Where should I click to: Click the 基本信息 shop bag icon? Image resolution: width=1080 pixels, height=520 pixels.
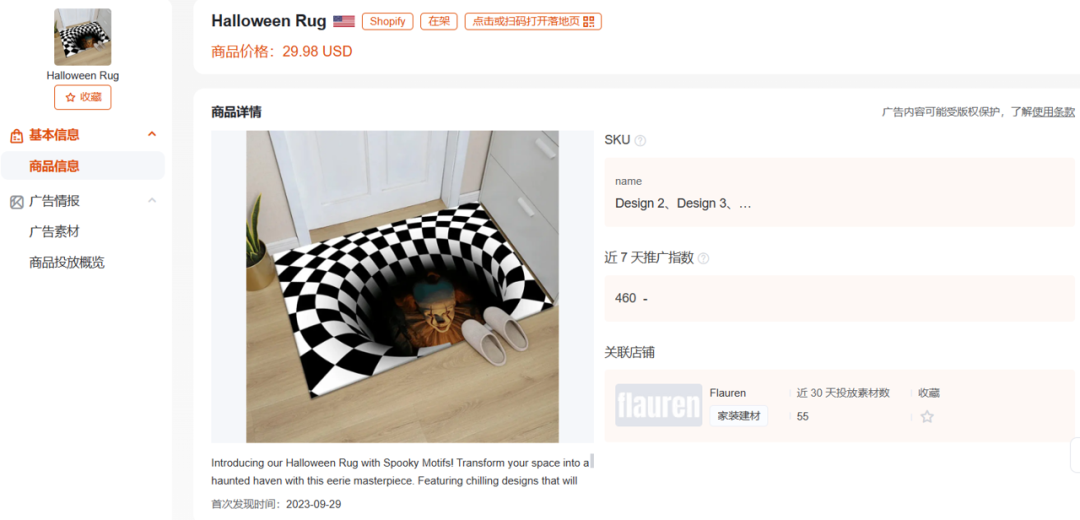pos(17,136)
